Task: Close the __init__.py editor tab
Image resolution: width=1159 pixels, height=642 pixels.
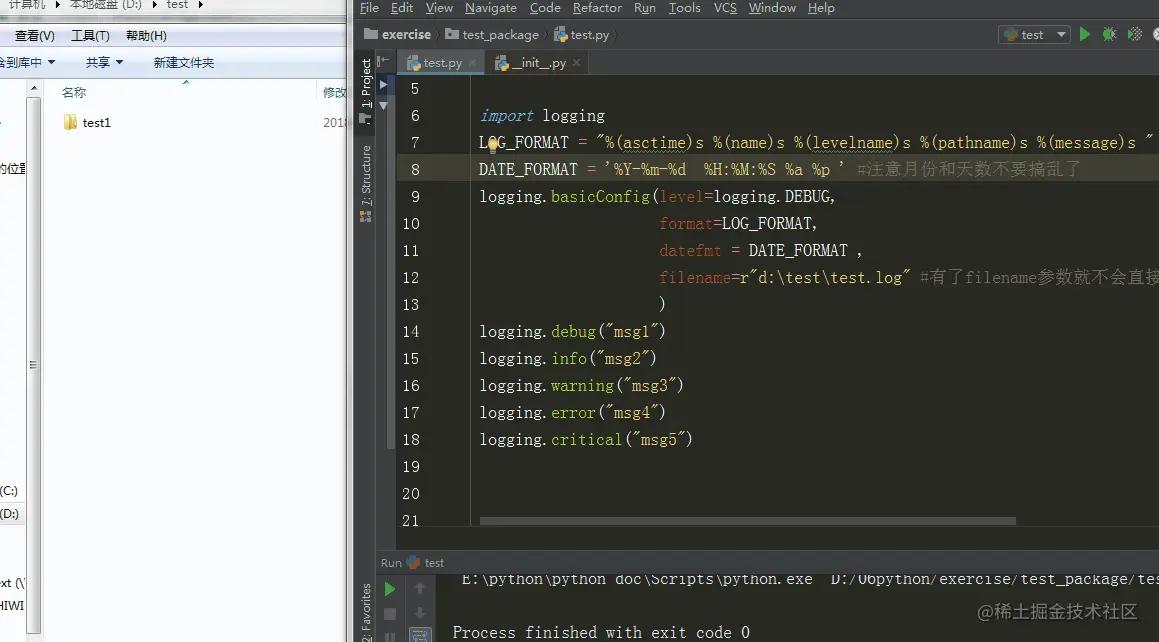Action: (x=577, y=63)
